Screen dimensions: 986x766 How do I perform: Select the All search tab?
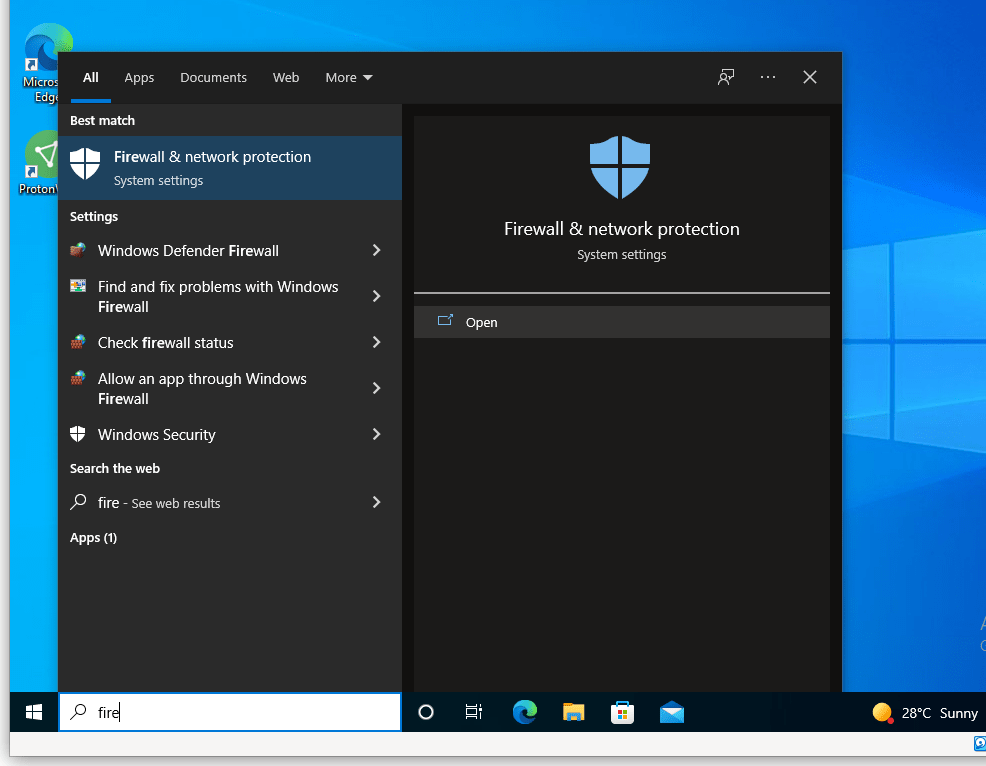point(91,77)
